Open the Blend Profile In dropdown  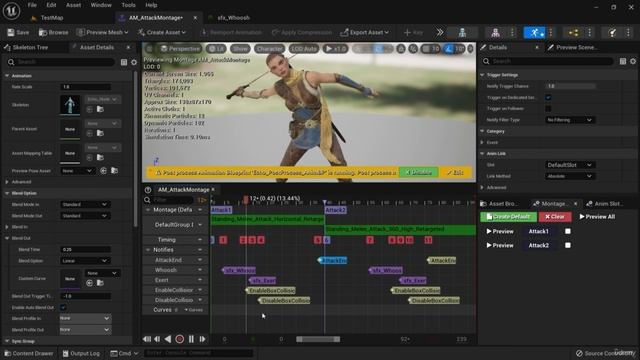(85, 318)
